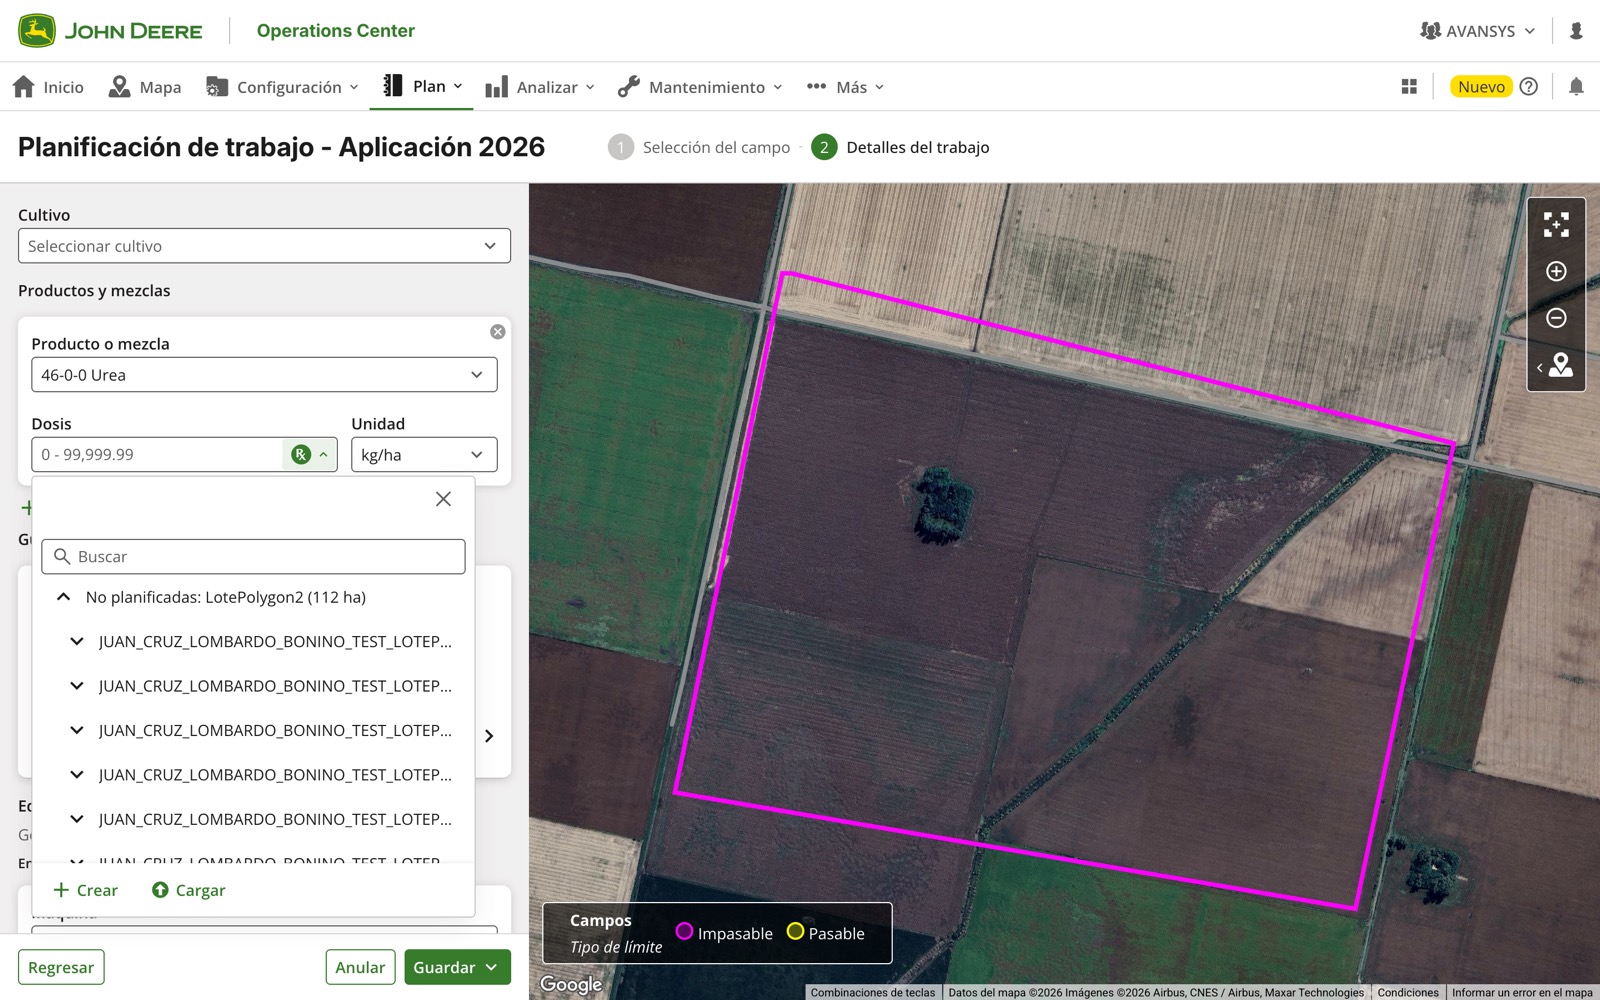Click Informar un error en el mapa
Image resolution: width=1600 pixels, height=1000 pixels.
coord(1522,992)
